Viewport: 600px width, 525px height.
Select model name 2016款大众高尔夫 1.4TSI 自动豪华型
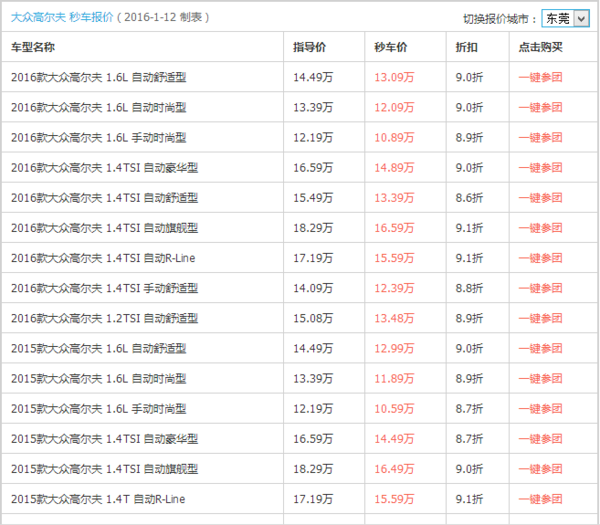(104, 168)
